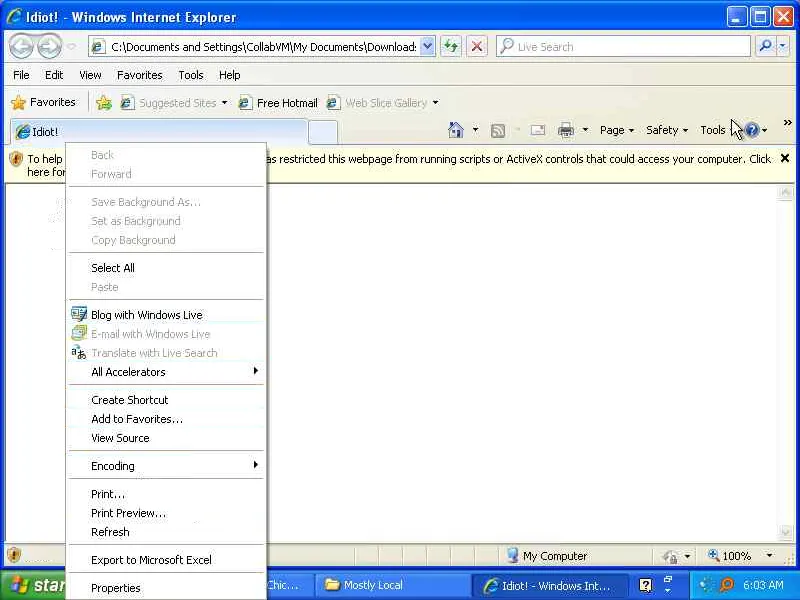The width and height of the screenshot is (800, 600).
Task: Open a new tab button
Action: click(x=323, y=132)
